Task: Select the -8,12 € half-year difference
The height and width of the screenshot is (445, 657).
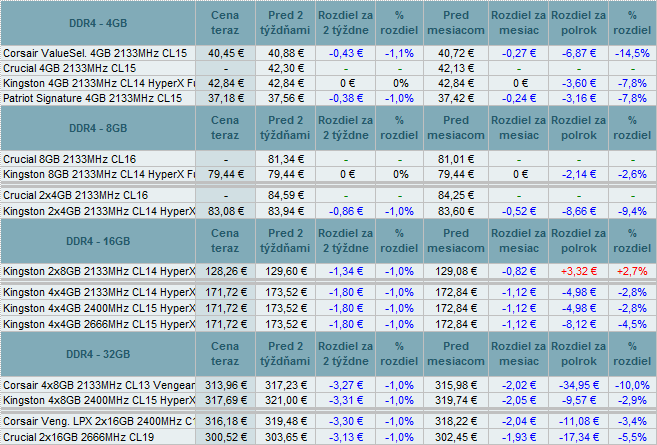Action: [579, 324]
